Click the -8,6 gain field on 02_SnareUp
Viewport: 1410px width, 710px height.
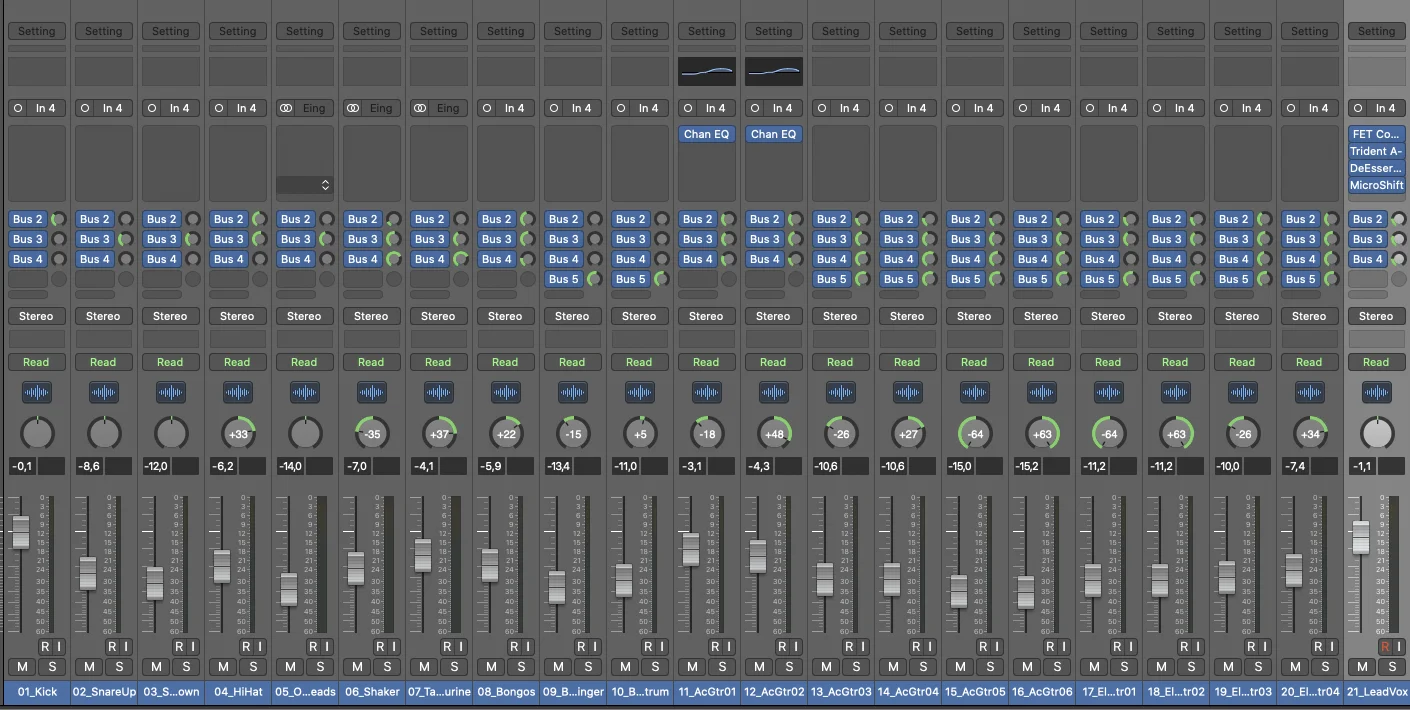(89, 466)
